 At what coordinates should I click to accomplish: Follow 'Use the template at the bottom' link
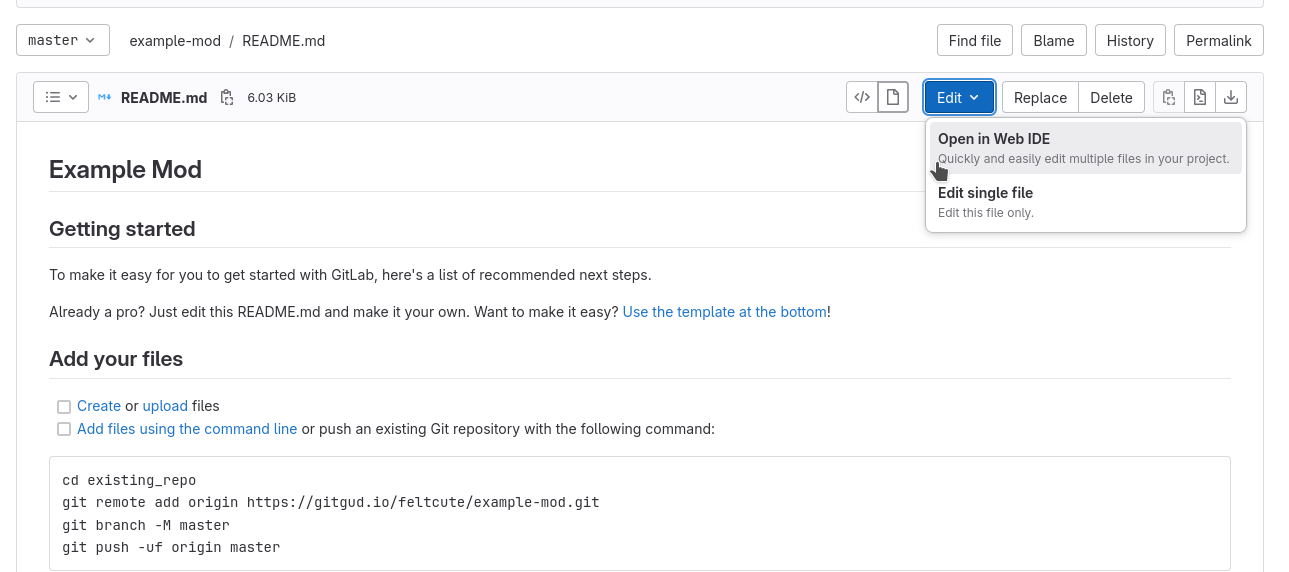pos(724,312)
